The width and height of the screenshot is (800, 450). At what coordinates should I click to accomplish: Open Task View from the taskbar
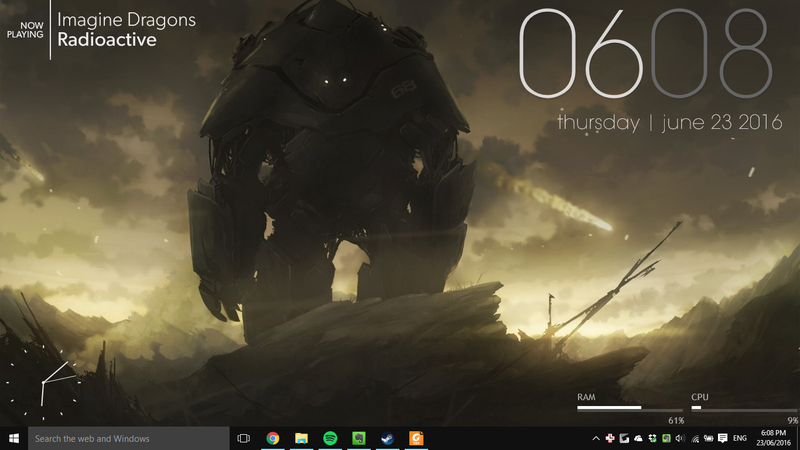click(243, 438)
